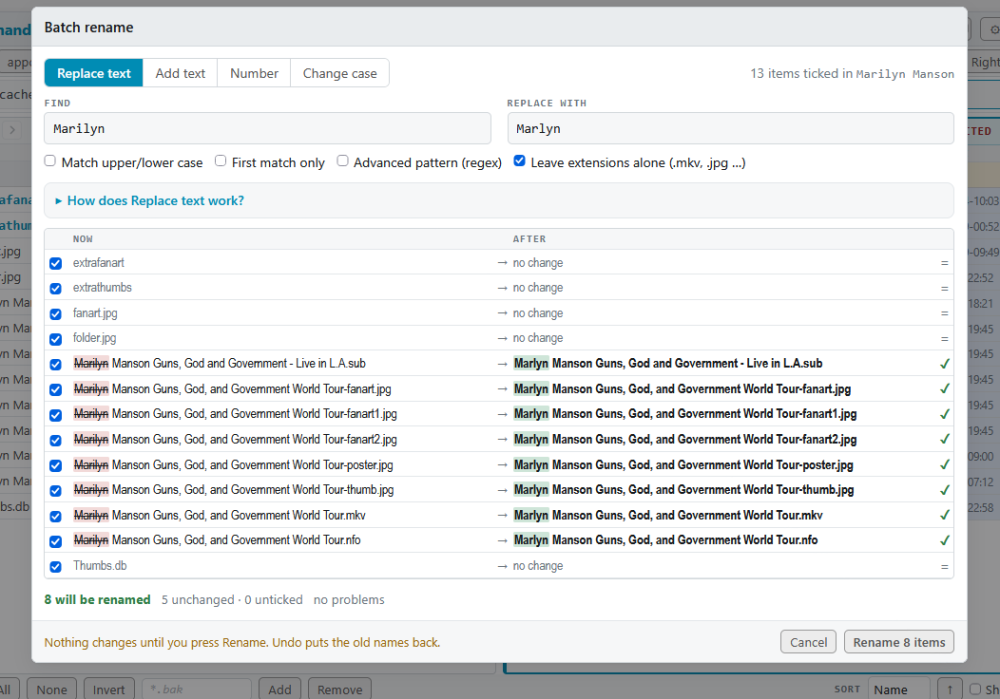
Task: Untick the World Tour.mkv row checkbox
Action: 55,516
